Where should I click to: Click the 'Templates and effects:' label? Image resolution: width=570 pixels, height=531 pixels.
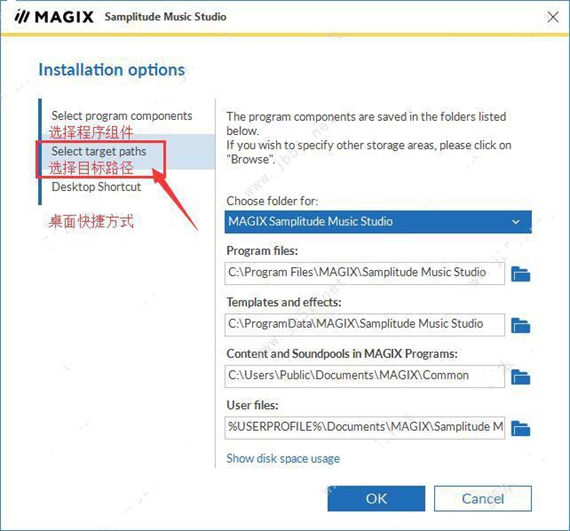[x=284, y=302]
